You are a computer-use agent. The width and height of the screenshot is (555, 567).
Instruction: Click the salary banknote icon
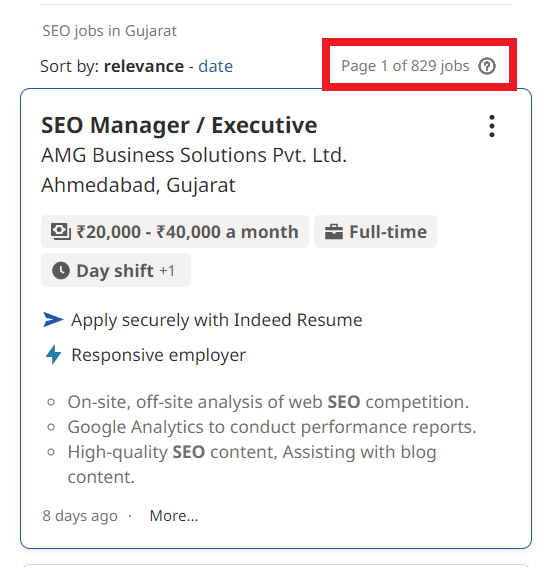(x=60, y=231)
